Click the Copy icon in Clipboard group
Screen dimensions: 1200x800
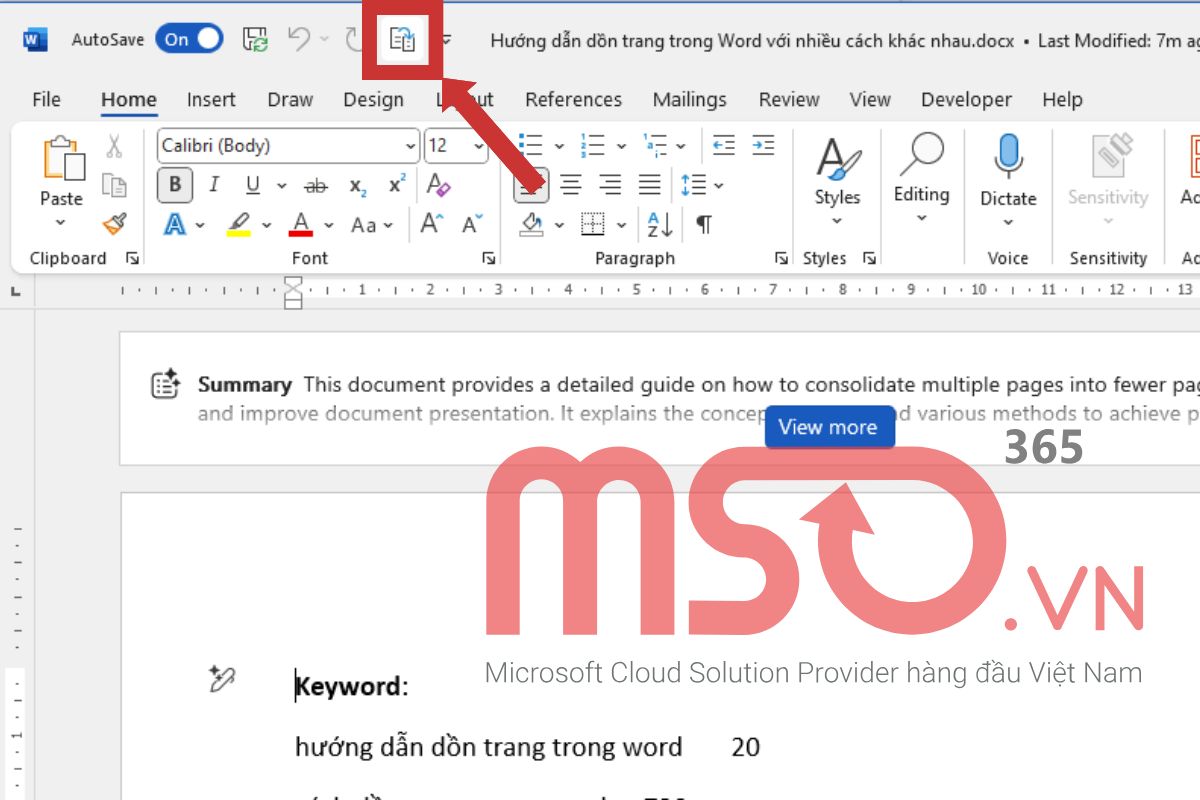114,185
